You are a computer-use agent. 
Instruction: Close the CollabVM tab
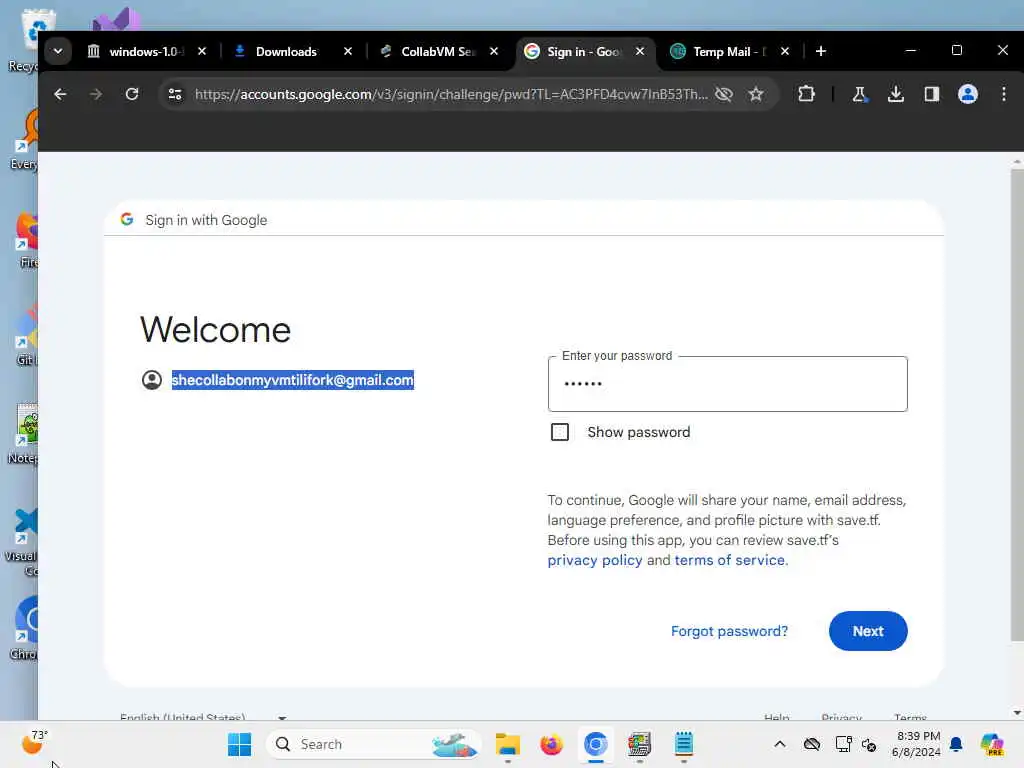[x=494, y=51]
